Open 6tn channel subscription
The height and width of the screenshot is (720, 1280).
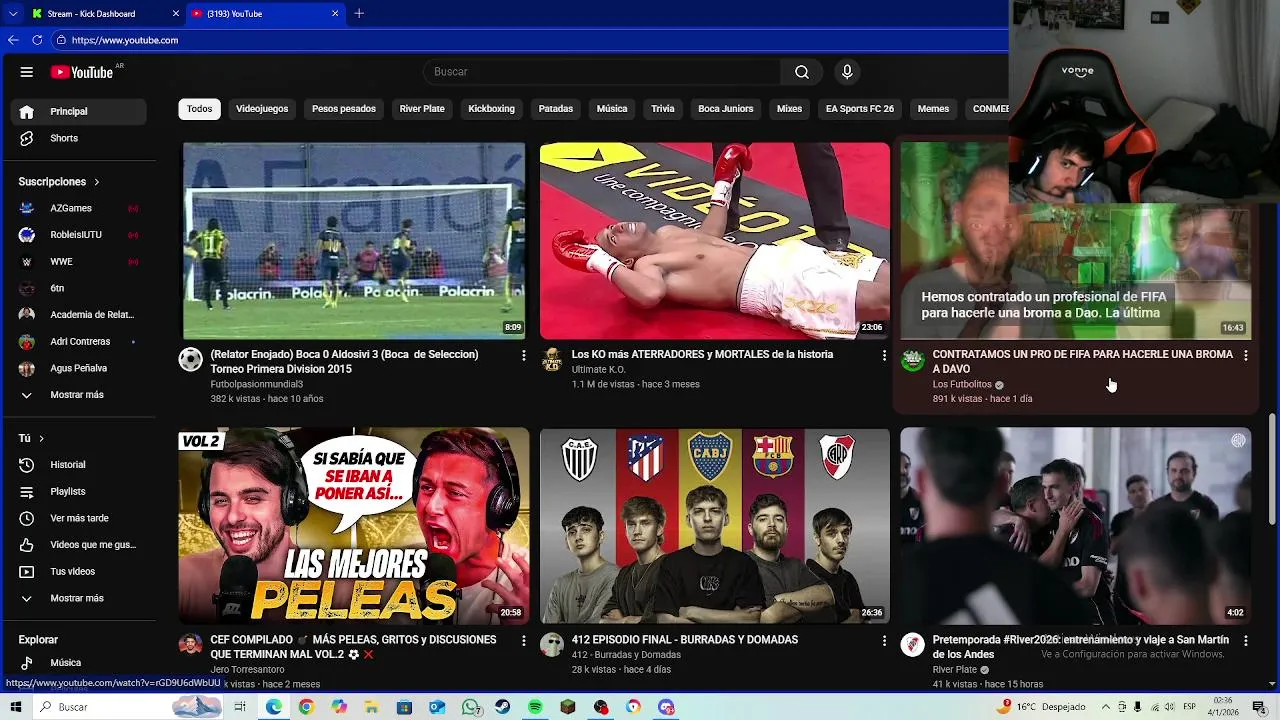point(78,288)
